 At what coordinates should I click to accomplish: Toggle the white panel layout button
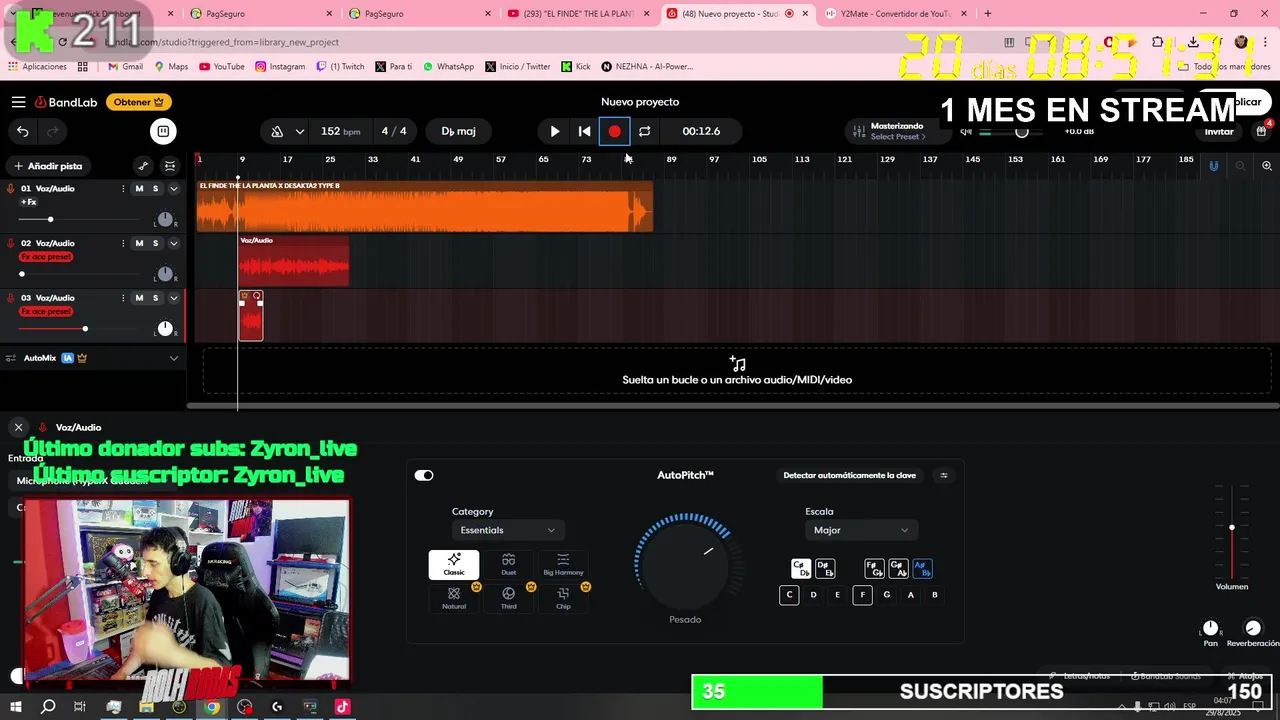click(x=163, y=131)
